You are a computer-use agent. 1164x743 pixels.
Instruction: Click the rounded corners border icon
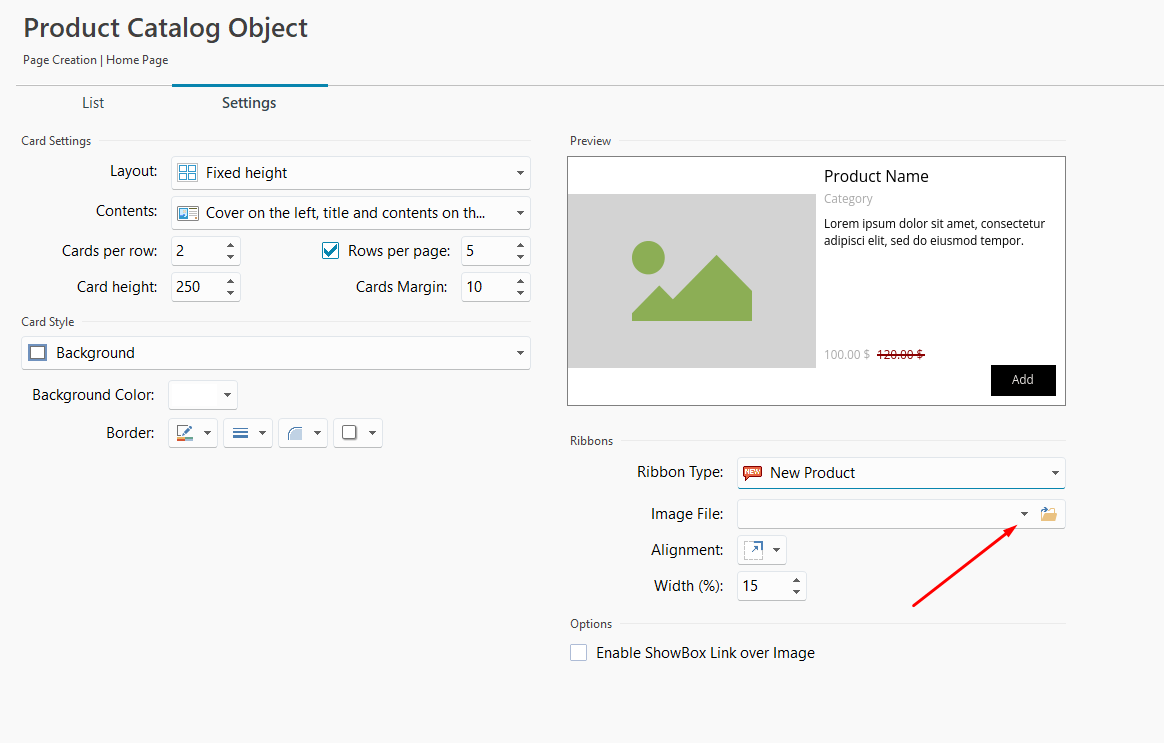(x=295, y=433)
